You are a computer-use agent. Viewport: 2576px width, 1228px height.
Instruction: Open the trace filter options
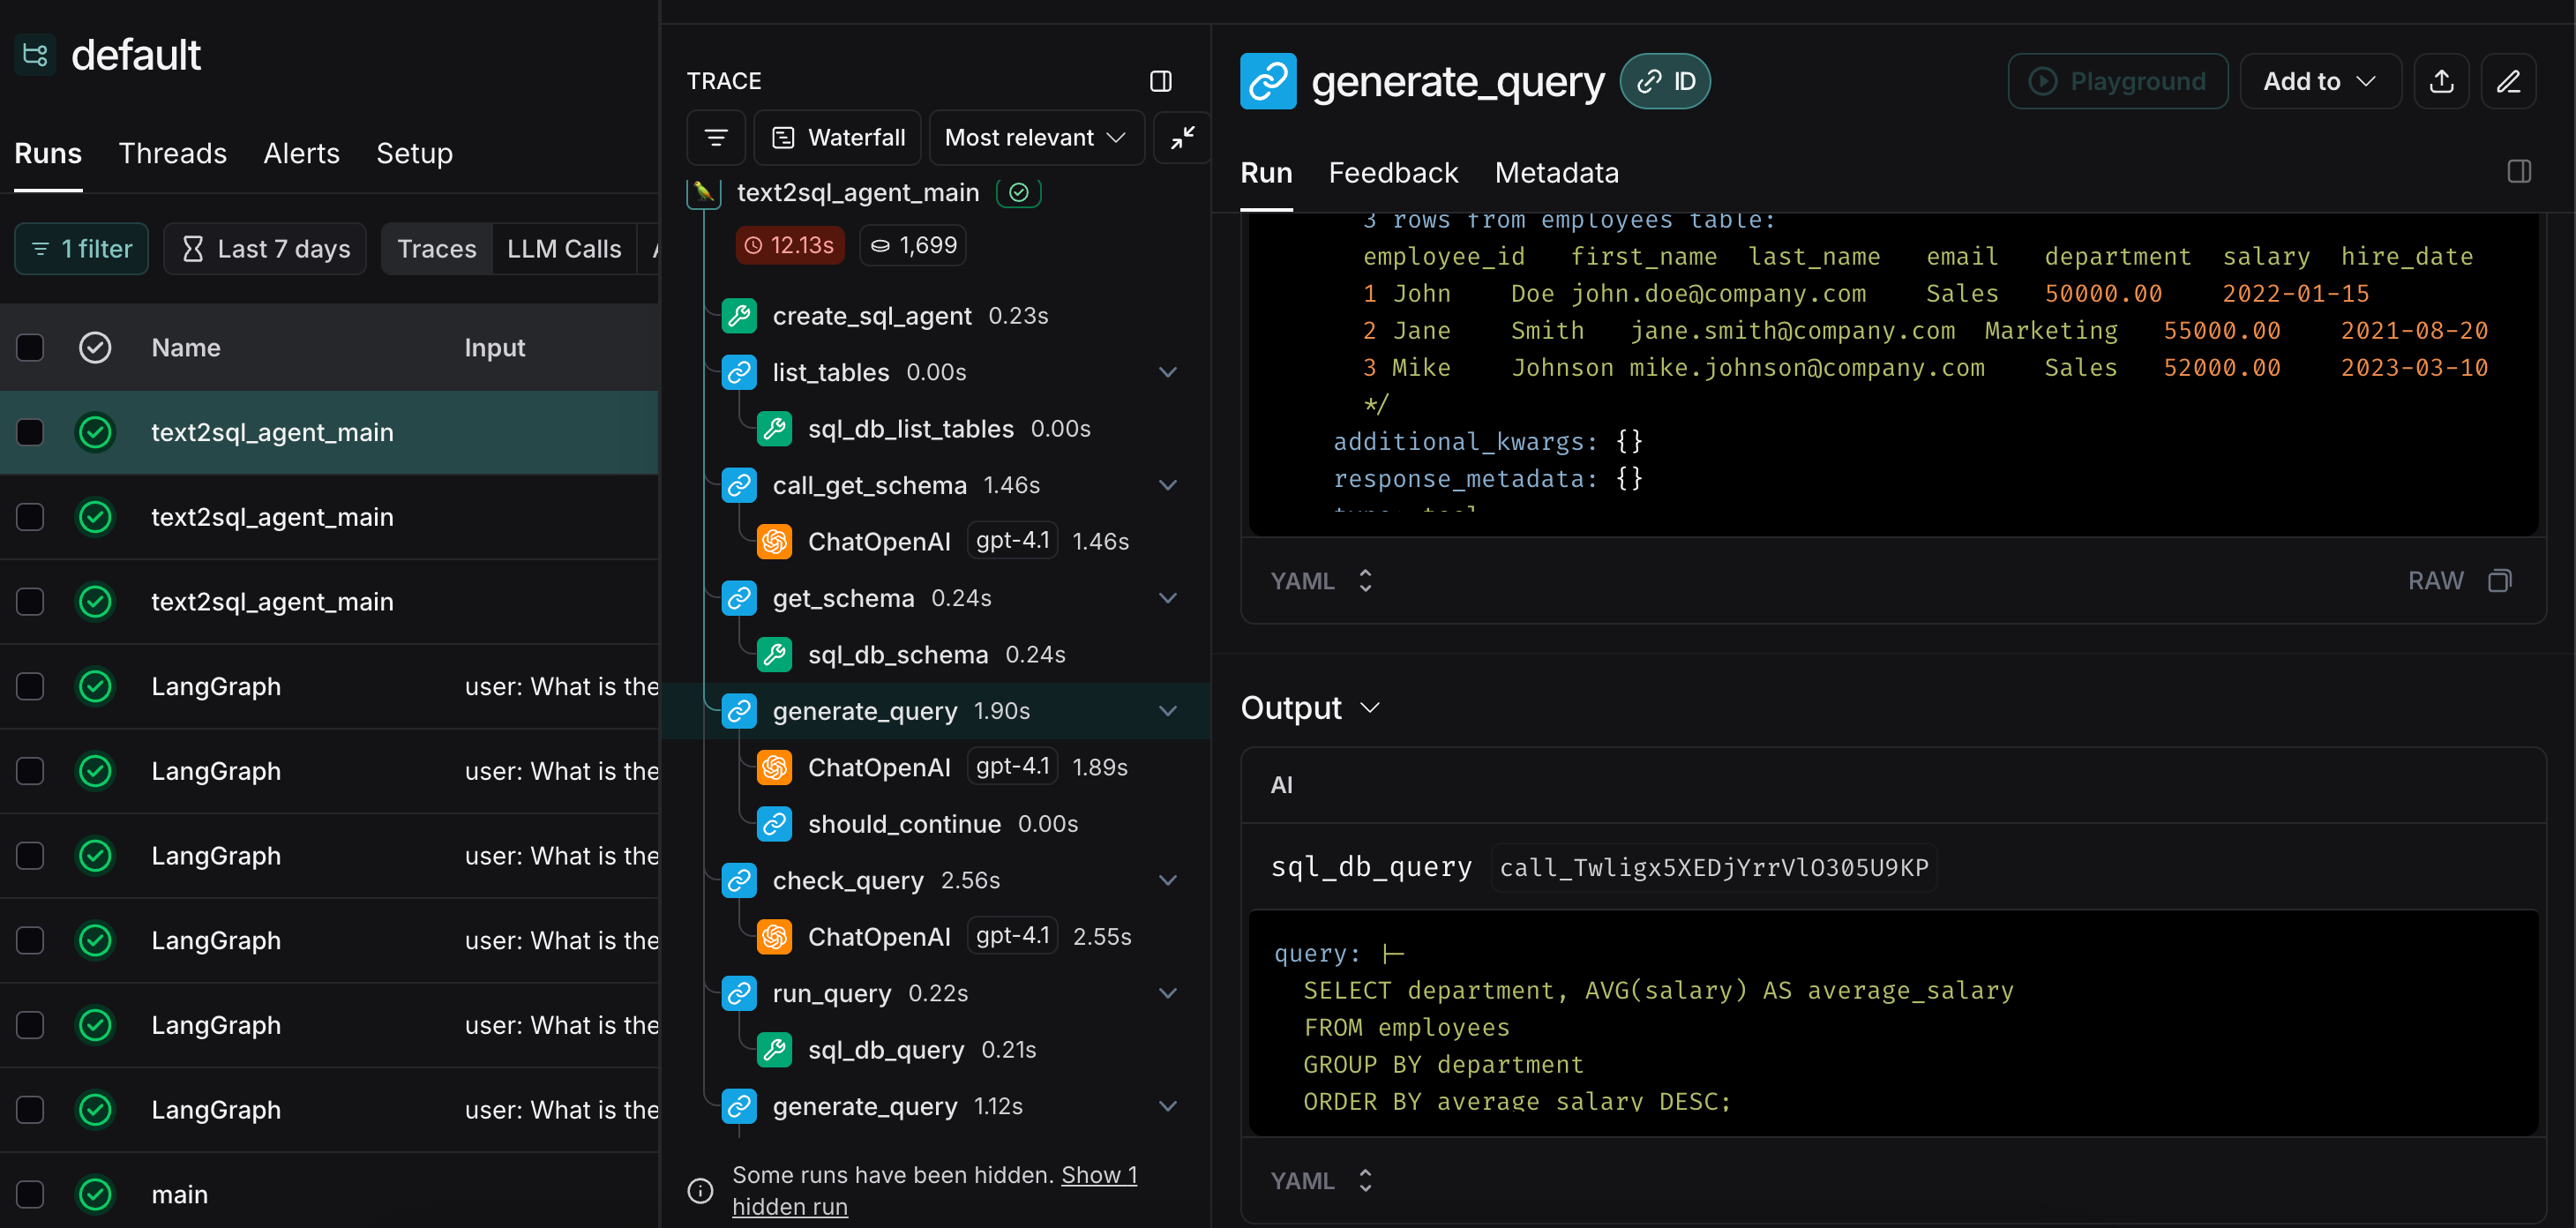coord(716,137)
